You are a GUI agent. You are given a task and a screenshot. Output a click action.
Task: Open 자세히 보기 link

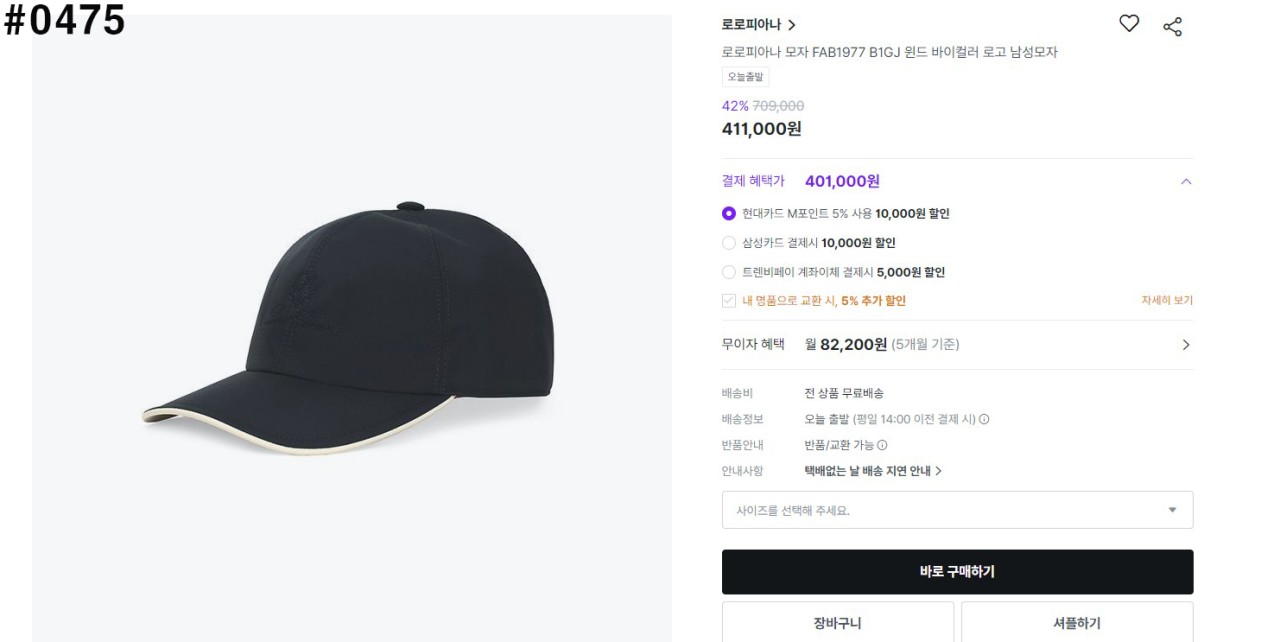coord(1167,300)
